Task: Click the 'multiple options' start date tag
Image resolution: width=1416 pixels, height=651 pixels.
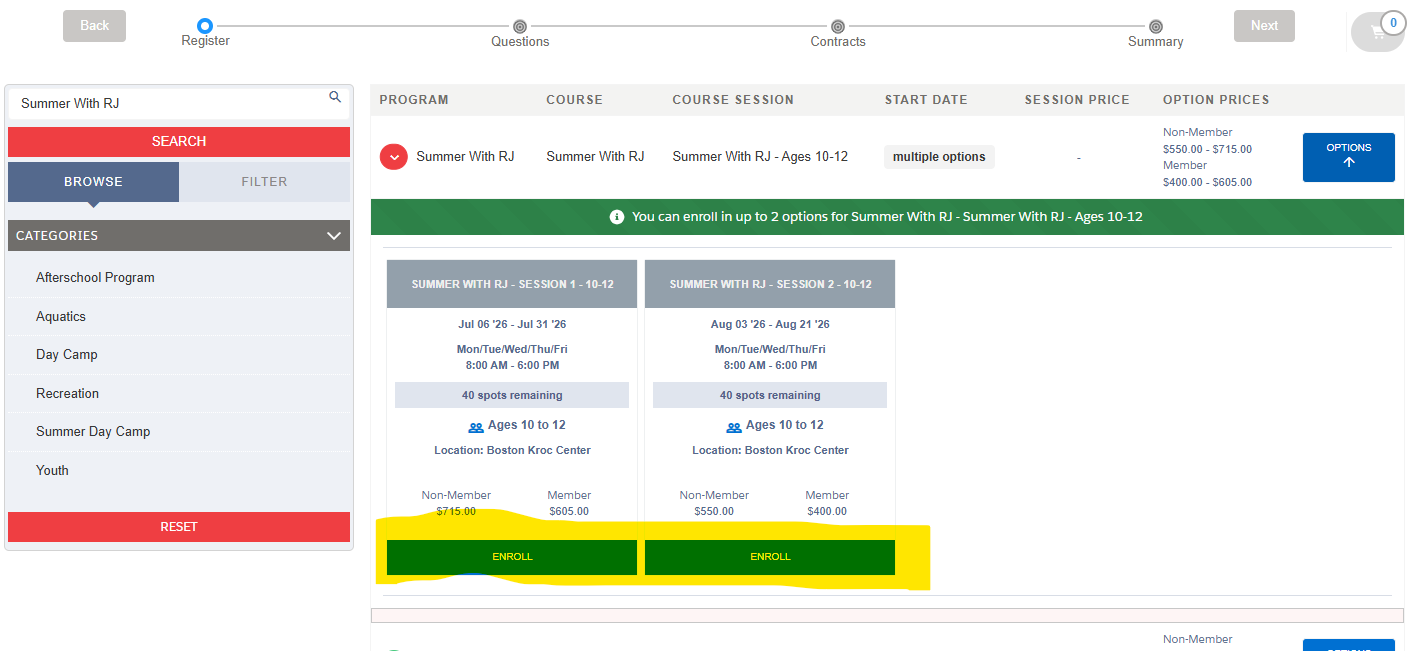Action: coord(939,157)
